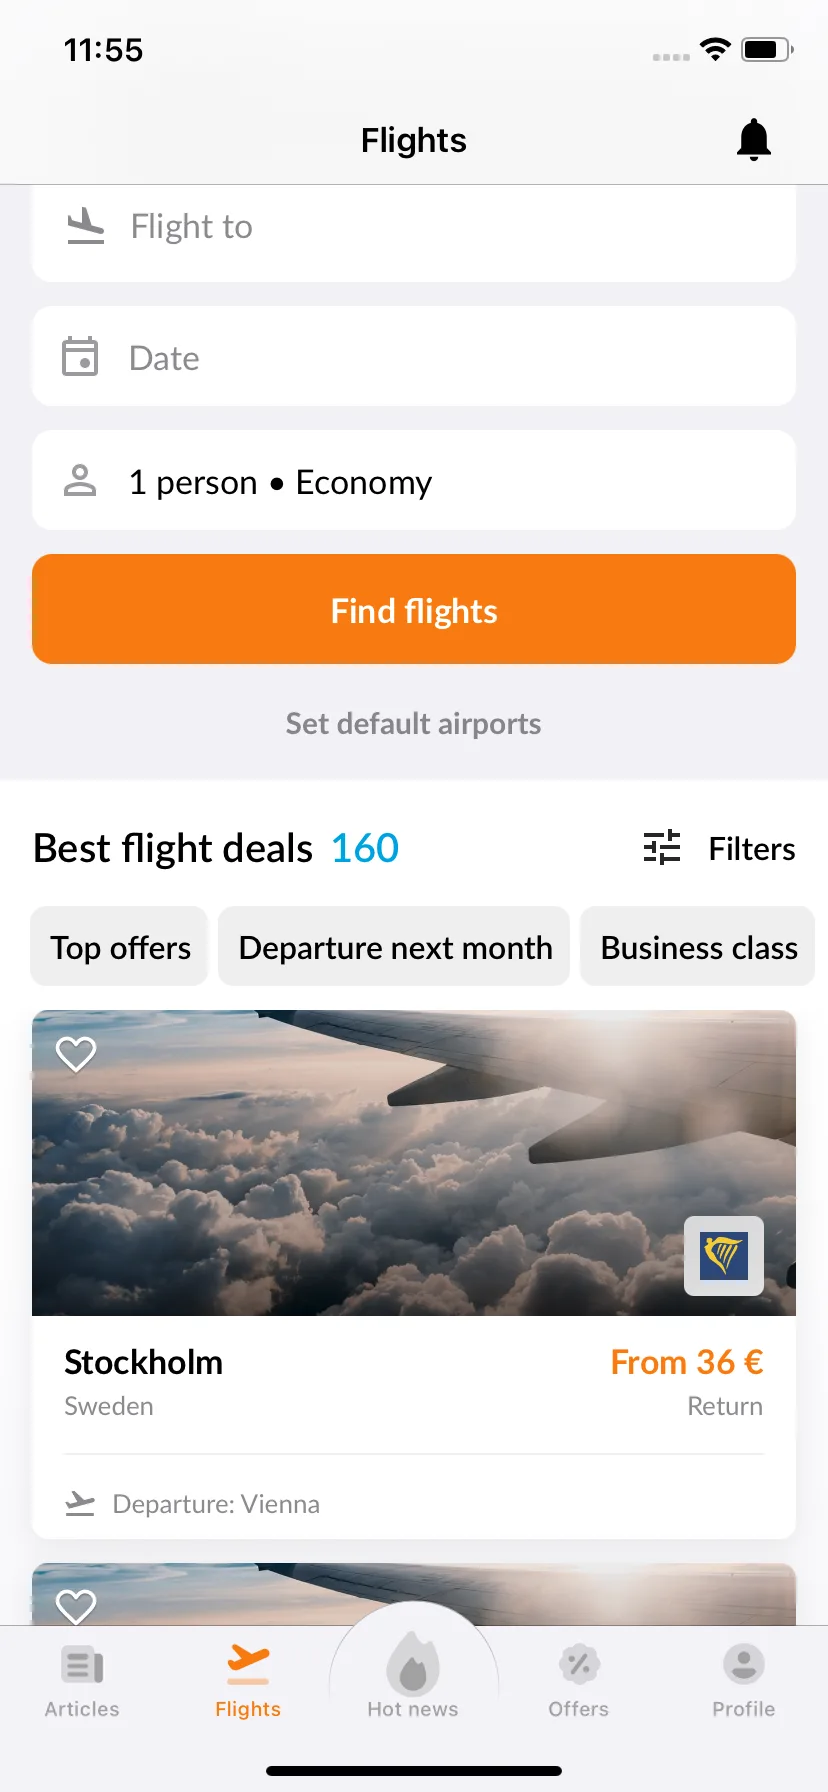The image size is (828, 1792).
Task: Open the Articles tab
Action: (x=82, y=1680)
